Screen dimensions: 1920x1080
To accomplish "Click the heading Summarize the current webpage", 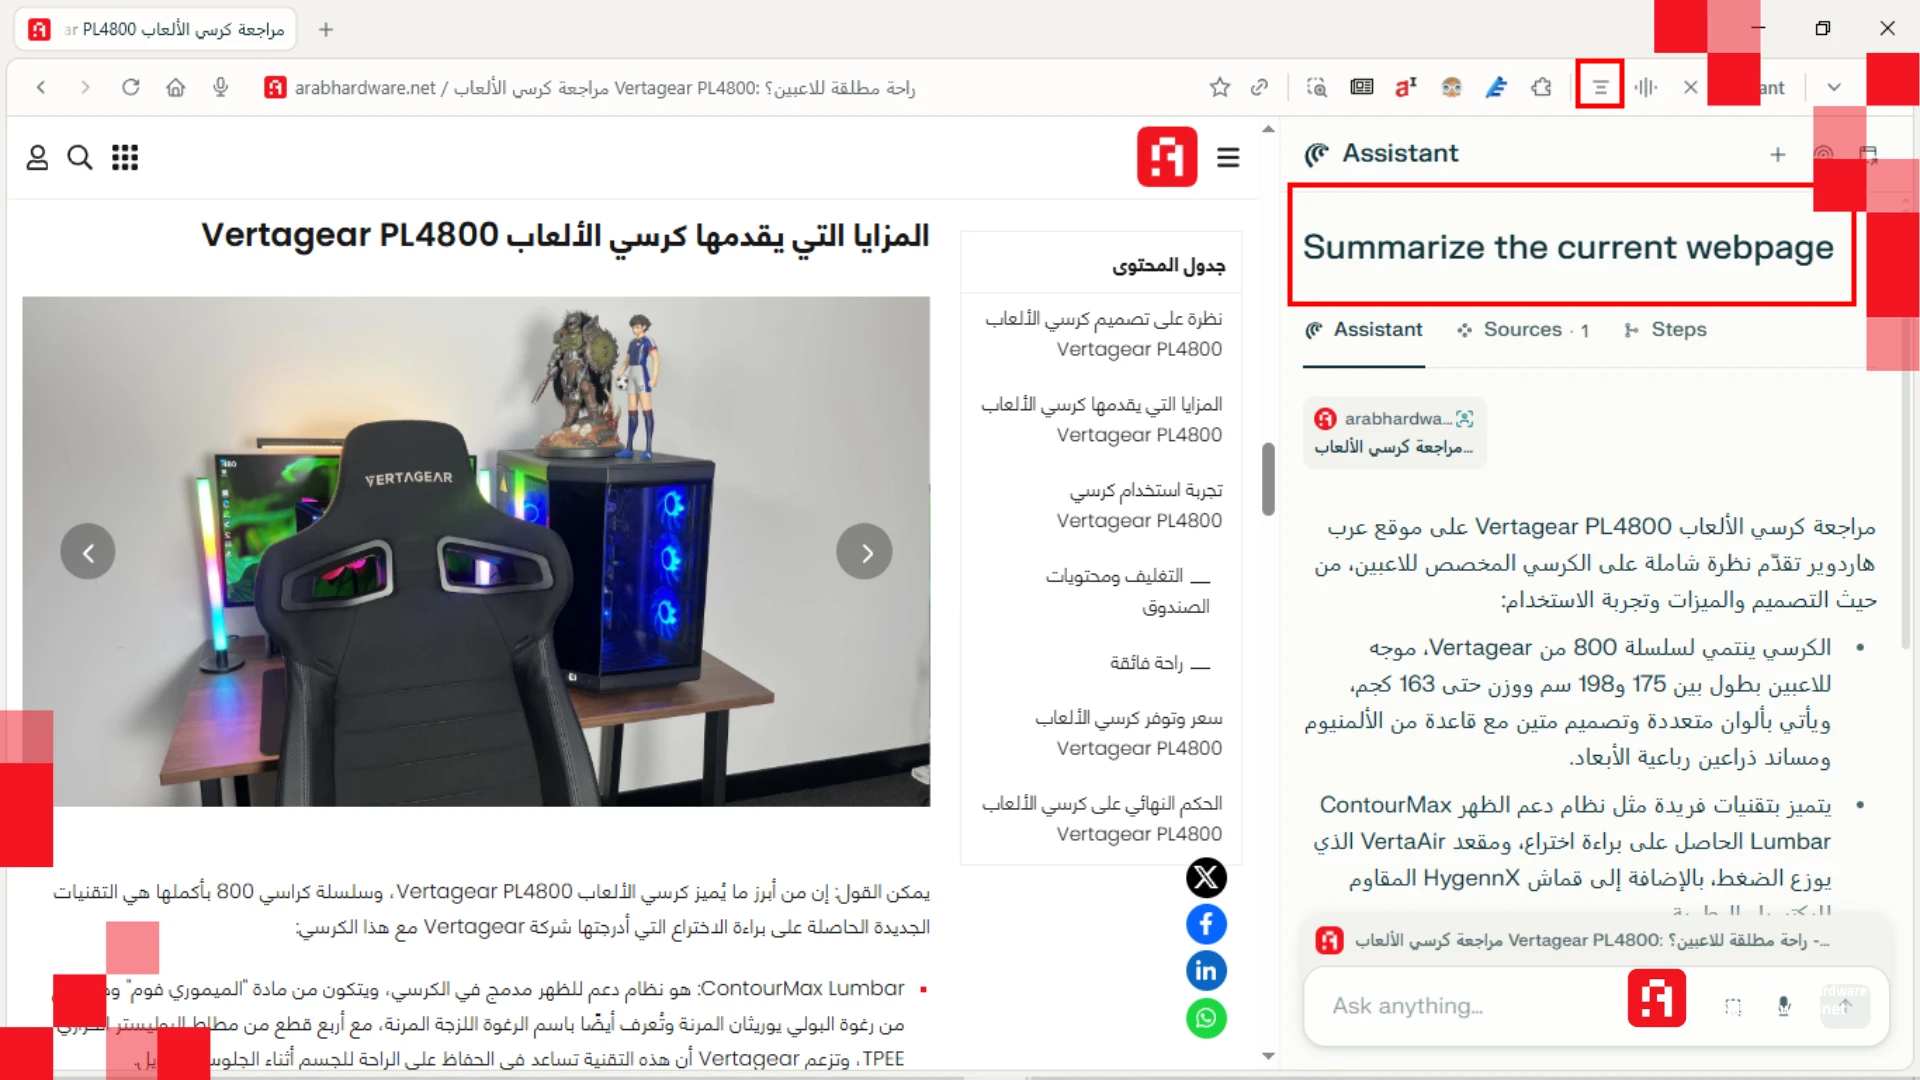I will (x=1568, y=247).
